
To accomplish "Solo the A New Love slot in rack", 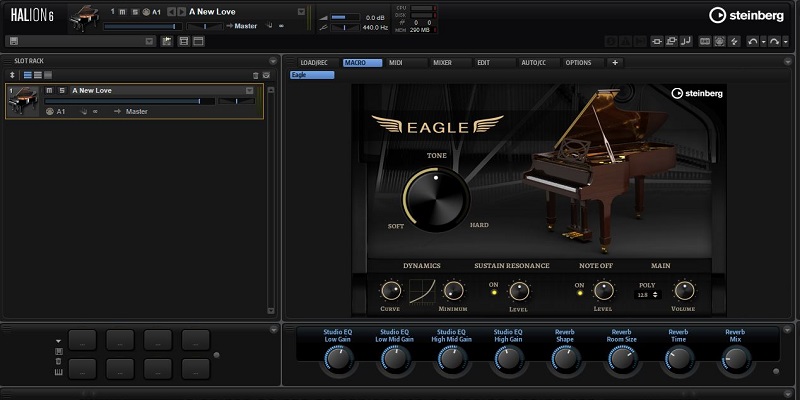I will point(60,90).
